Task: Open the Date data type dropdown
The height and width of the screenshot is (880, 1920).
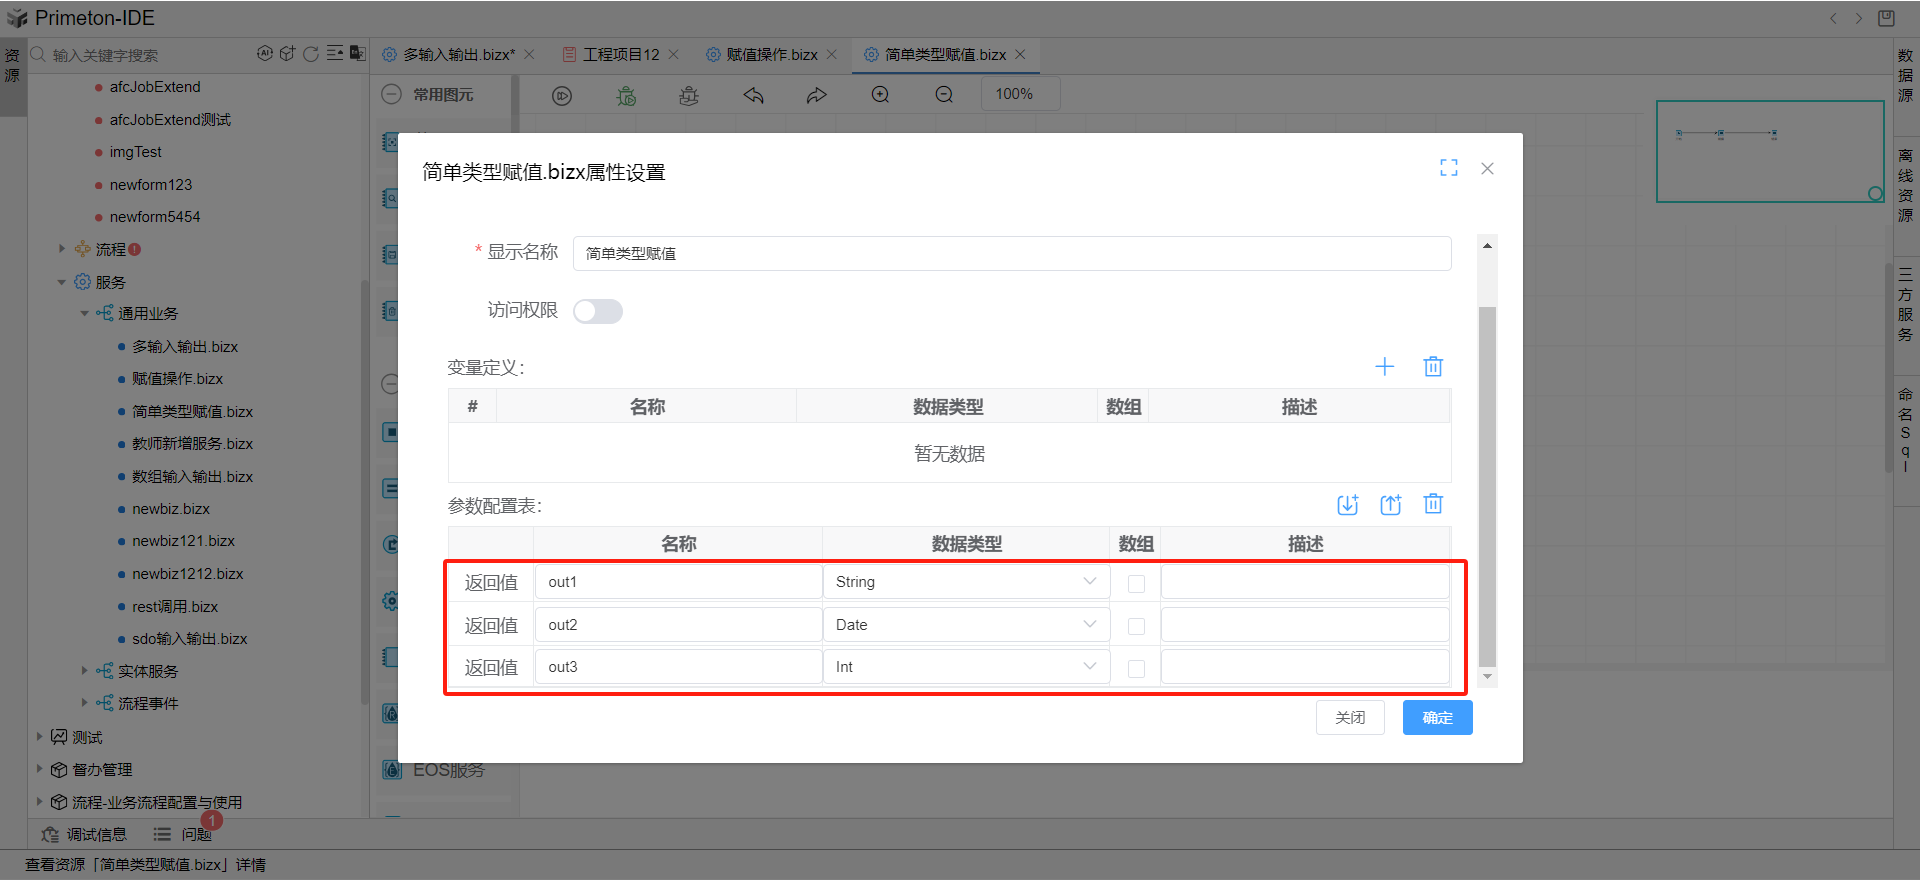Action: pos(966,625)
